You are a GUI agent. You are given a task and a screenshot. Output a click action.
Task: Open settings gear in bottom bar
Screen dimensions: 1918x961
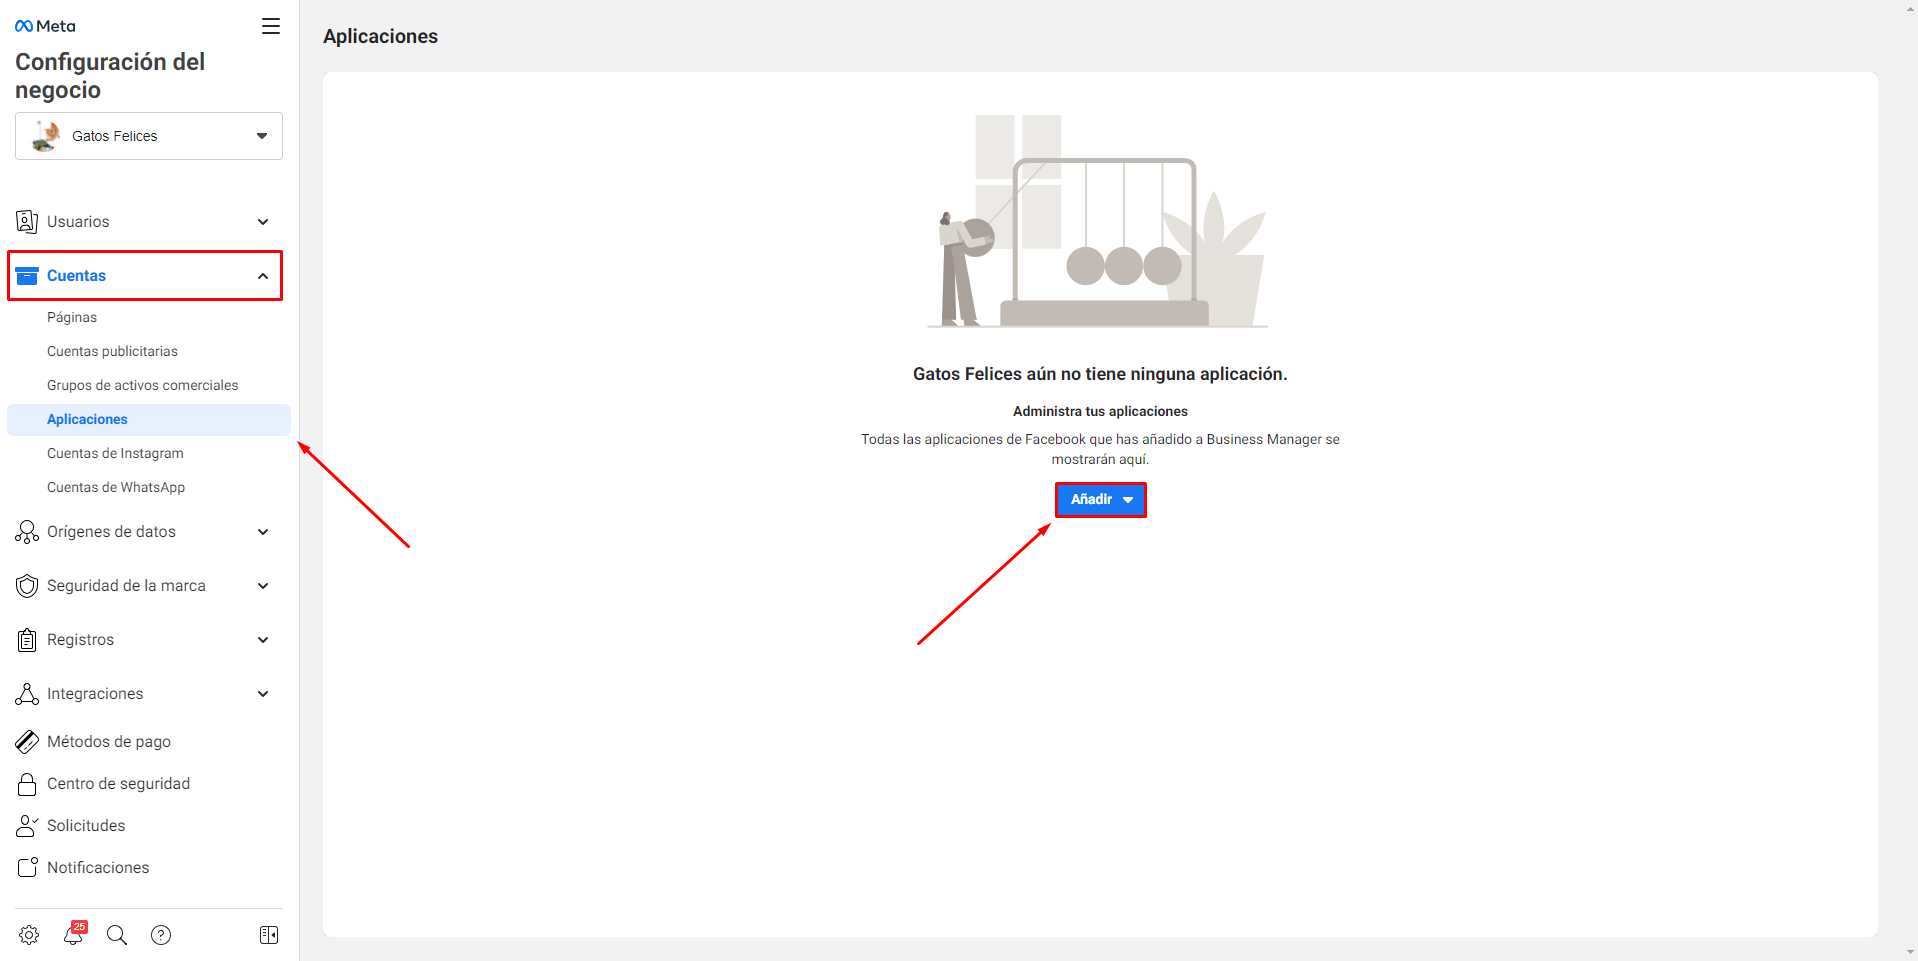pos(29,935)
